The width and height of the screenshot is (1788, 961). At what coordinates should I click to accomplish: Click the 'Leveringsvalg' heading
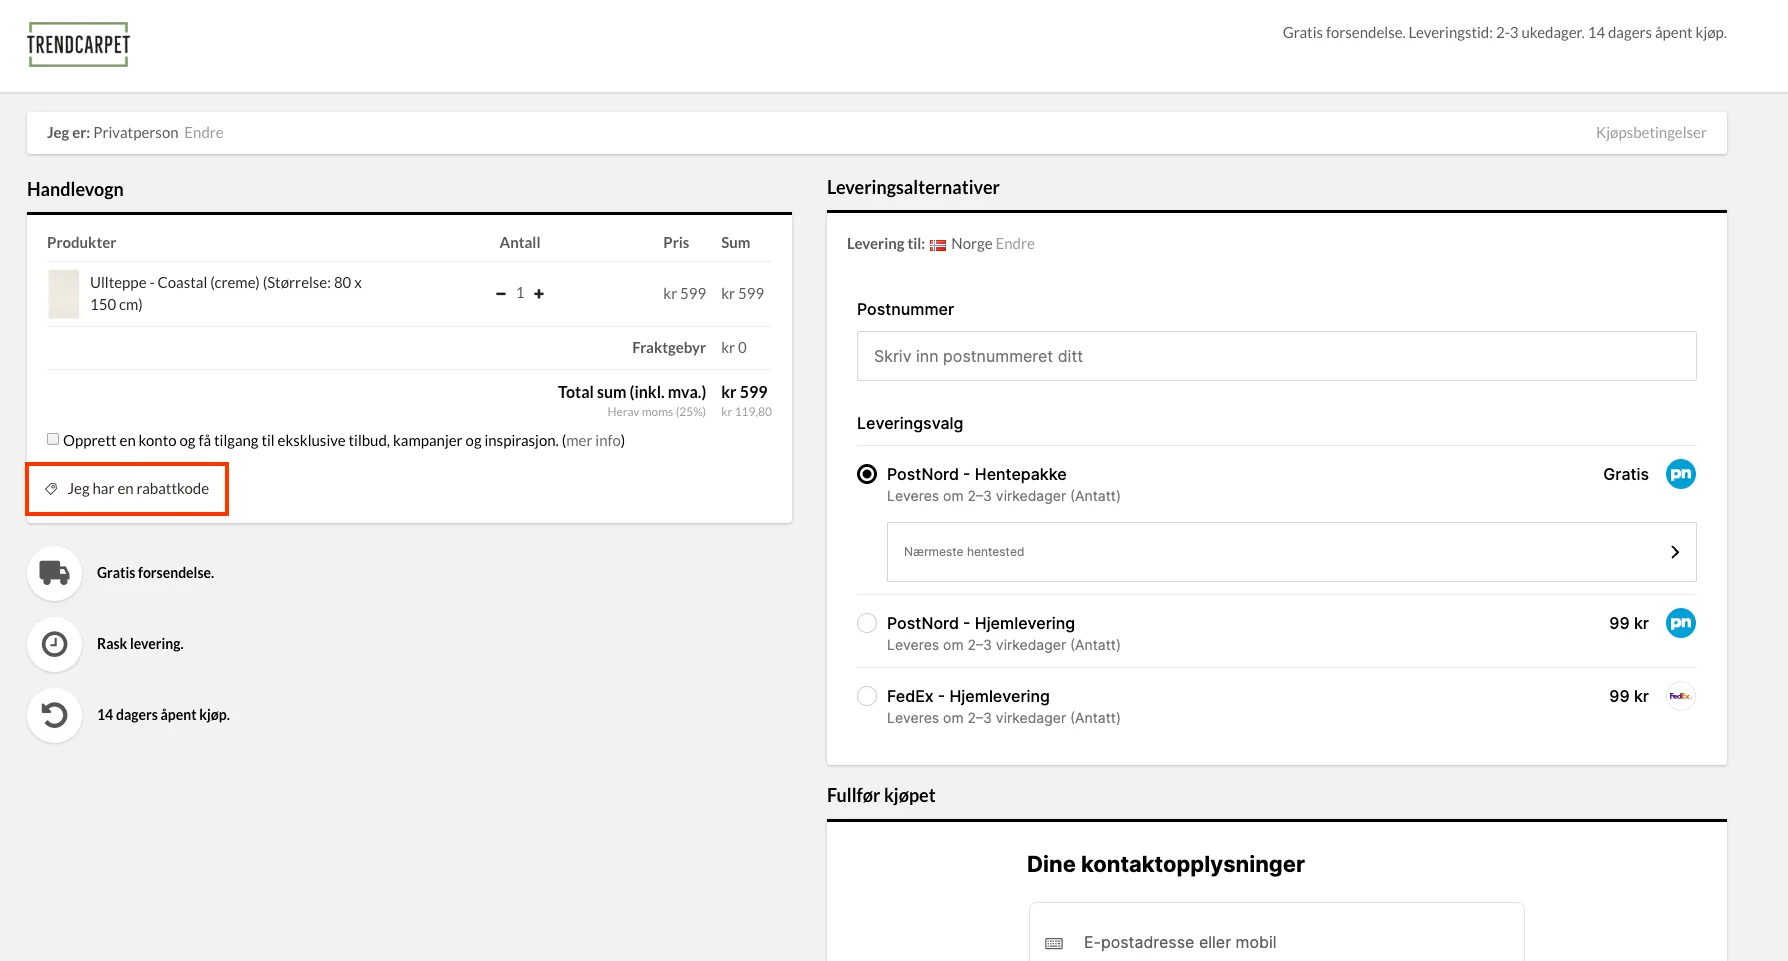(x=910, y=423)
